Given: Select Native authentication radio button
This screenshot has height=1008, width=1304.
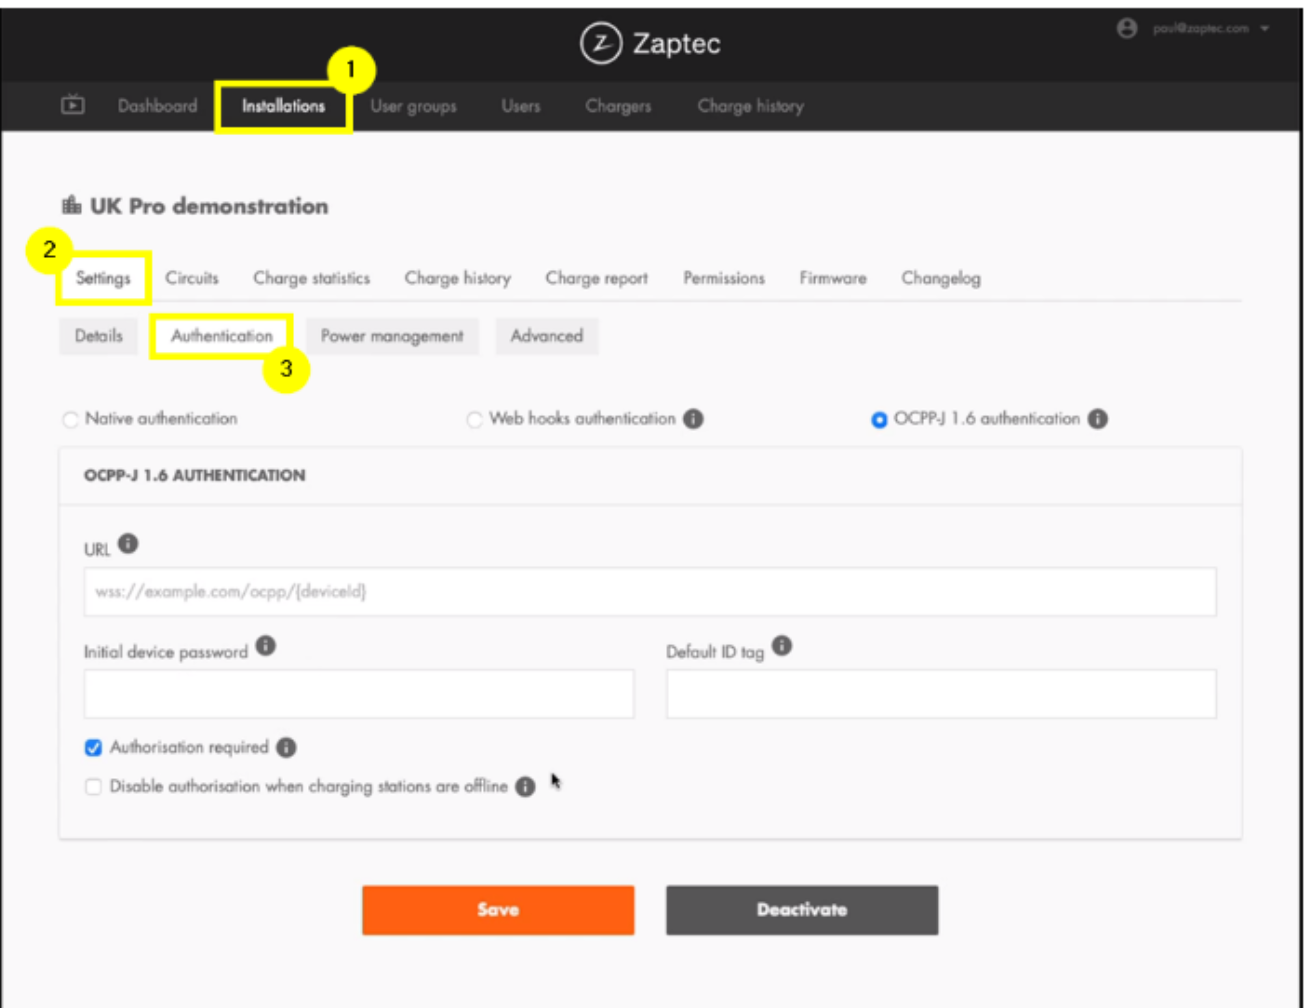Looking at the screenshot, I should click(x=70, y=420).
